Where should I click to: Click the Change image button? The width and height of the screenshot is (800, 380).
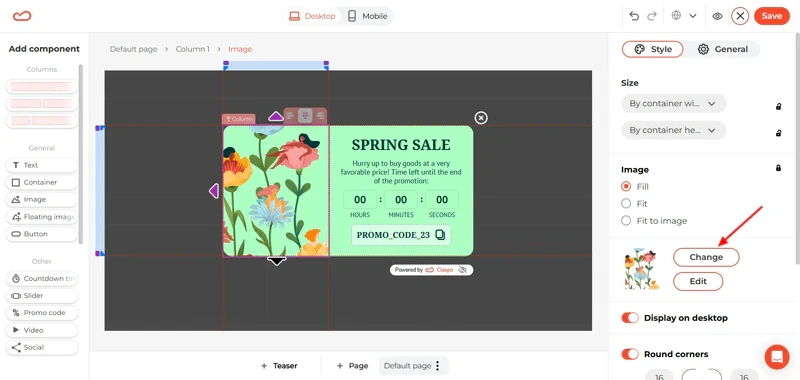tap(706, 257)
